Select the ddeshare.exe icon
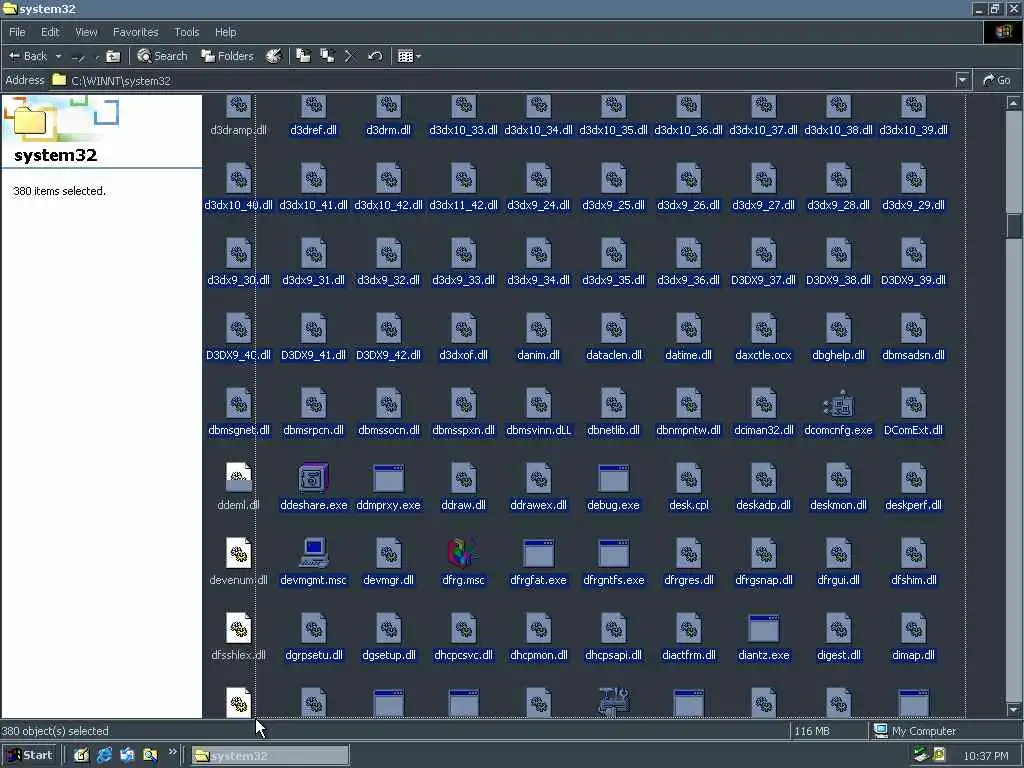 (313, 479)
